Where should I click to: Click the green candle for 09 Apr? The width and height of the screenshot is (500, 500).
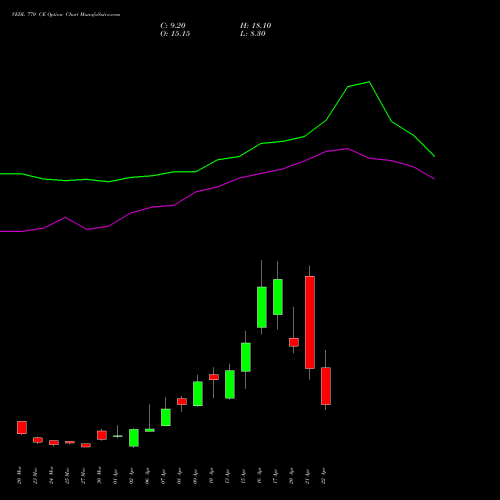198,394
